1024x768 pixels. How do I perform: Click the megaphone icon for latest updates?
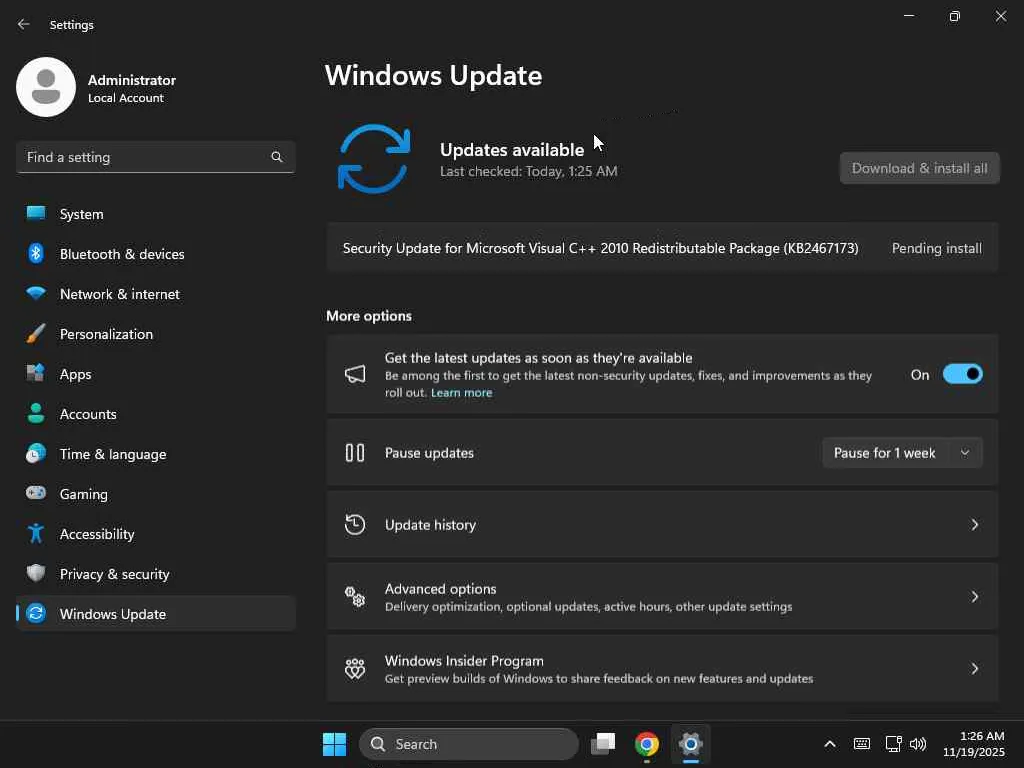[355, 374]
